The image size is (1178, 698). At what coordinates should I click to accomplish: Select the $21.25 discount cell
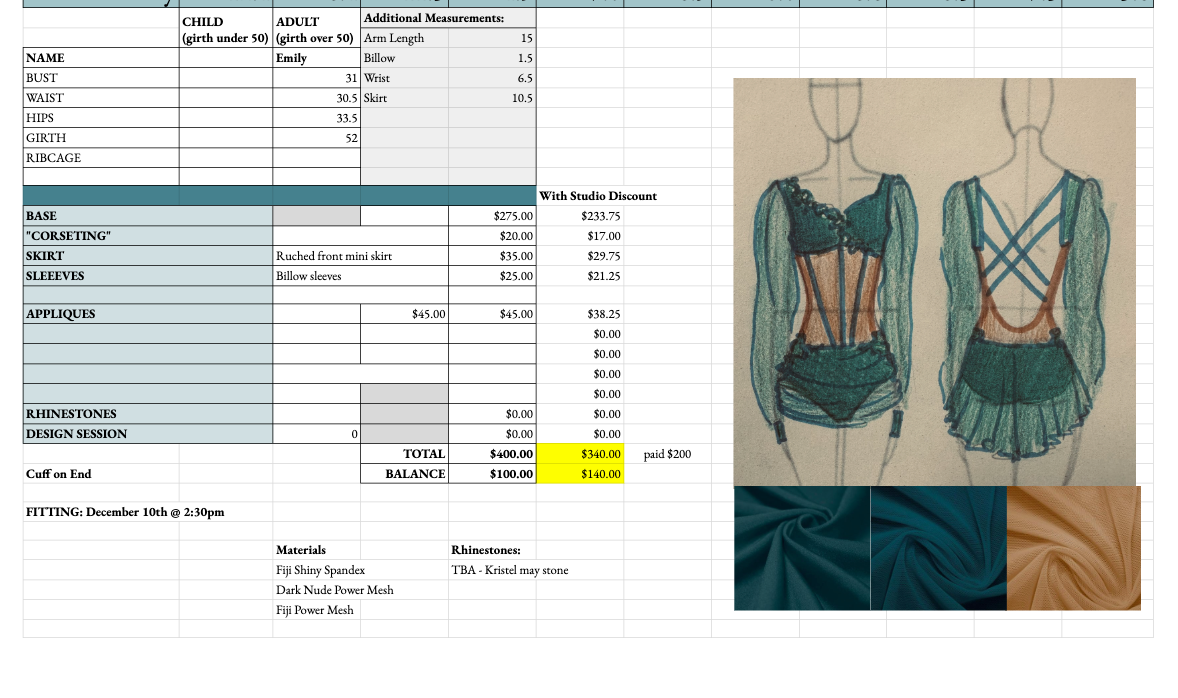point(580,276)
